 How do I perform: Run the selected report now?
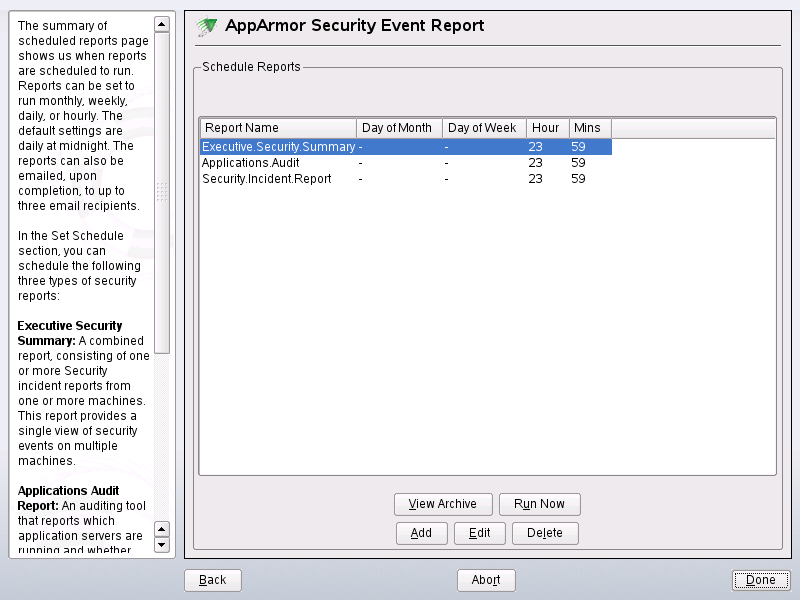click(x=540, y=504)
